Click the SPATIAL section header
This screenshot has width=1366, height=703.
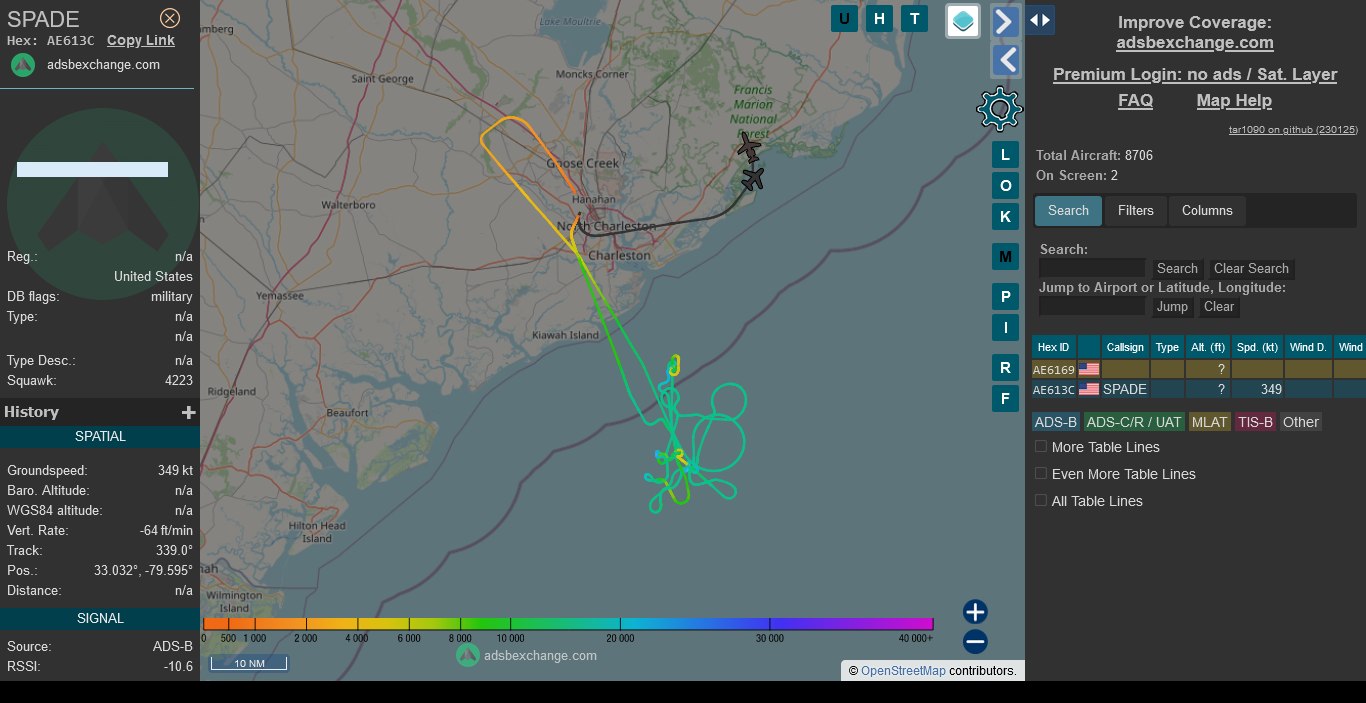(x=100, y=436)
